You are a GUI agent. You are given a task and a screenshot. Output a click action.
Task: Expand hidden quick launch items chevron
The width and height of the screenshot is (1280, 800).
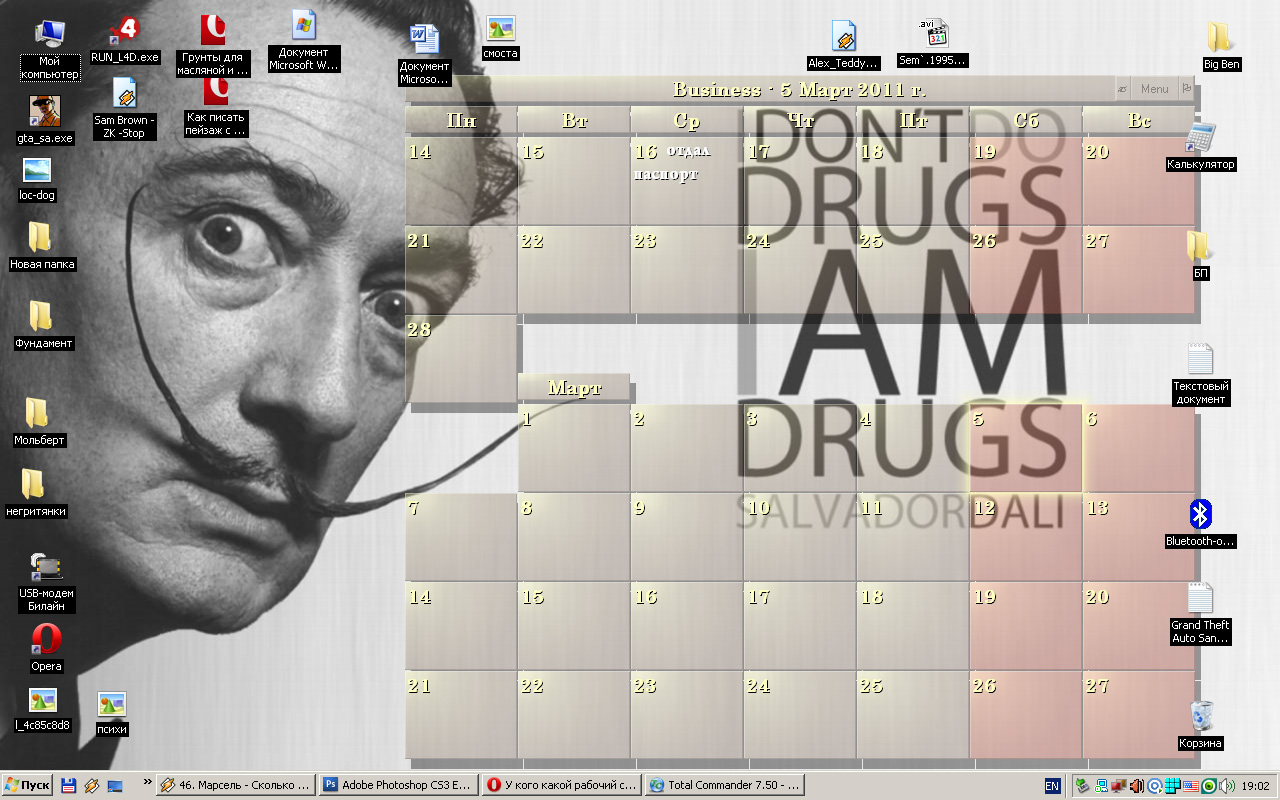tap(148, 783)
